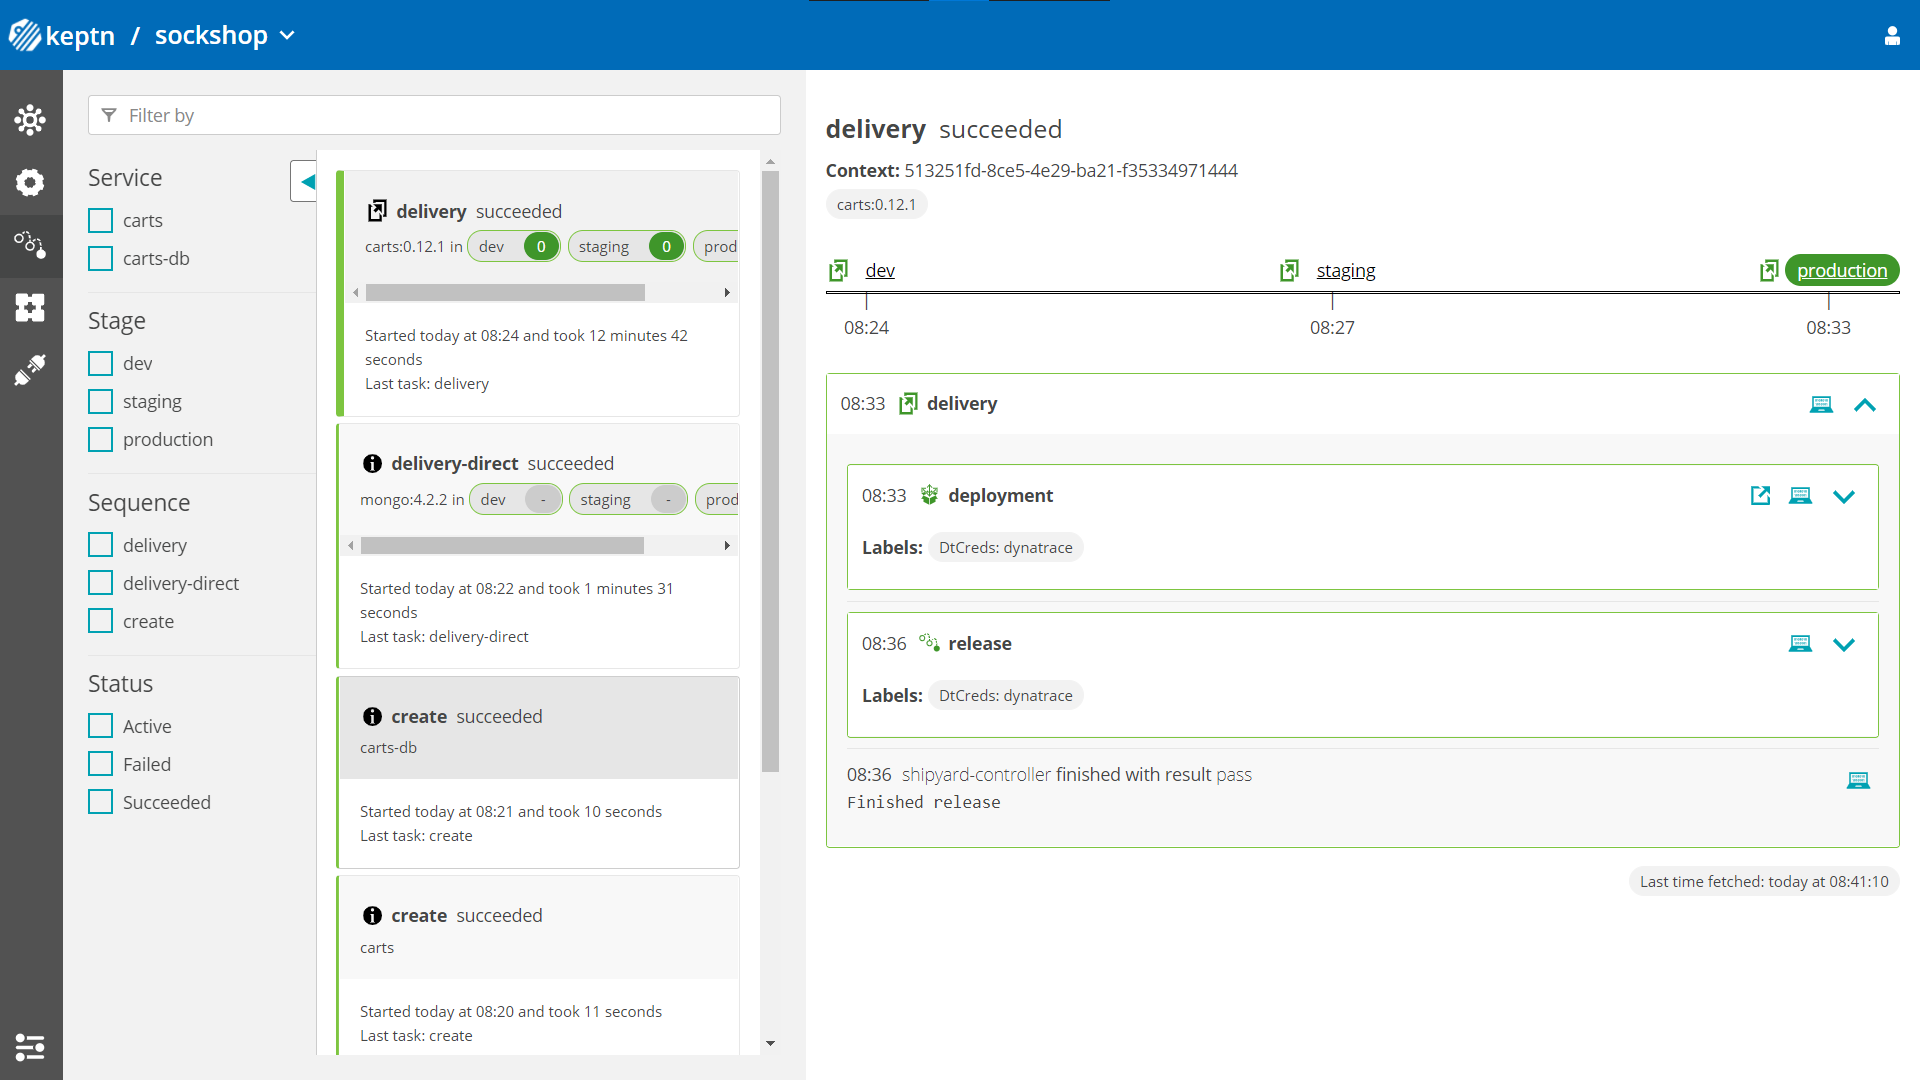Click the info icon on create carts-db card
This screenshot has width=1920, height=1080.
pos(372,716)
